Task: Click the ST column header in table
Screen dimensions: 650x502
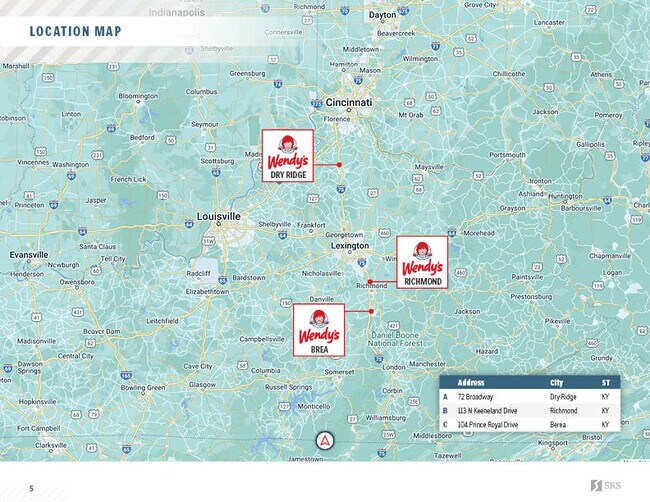Action: pyautogui.click(x=605, y=383)
